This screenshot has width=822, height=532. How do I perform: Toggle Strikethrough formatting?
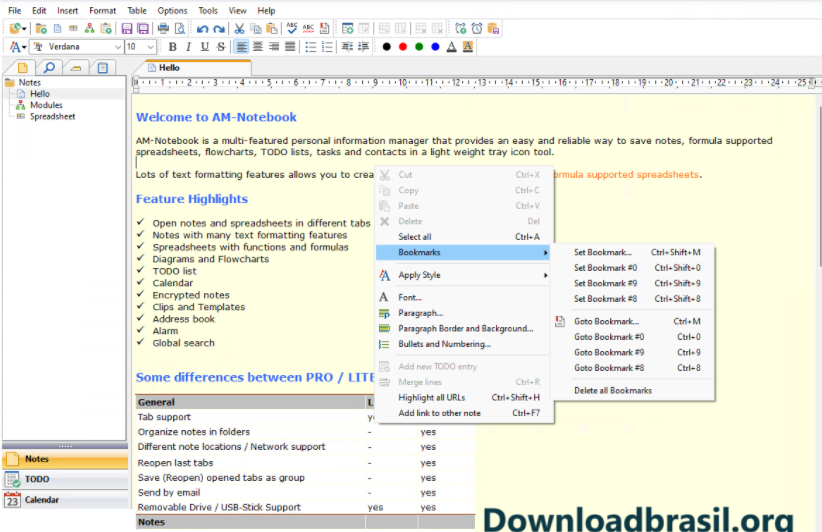click(x=221, y=47)
